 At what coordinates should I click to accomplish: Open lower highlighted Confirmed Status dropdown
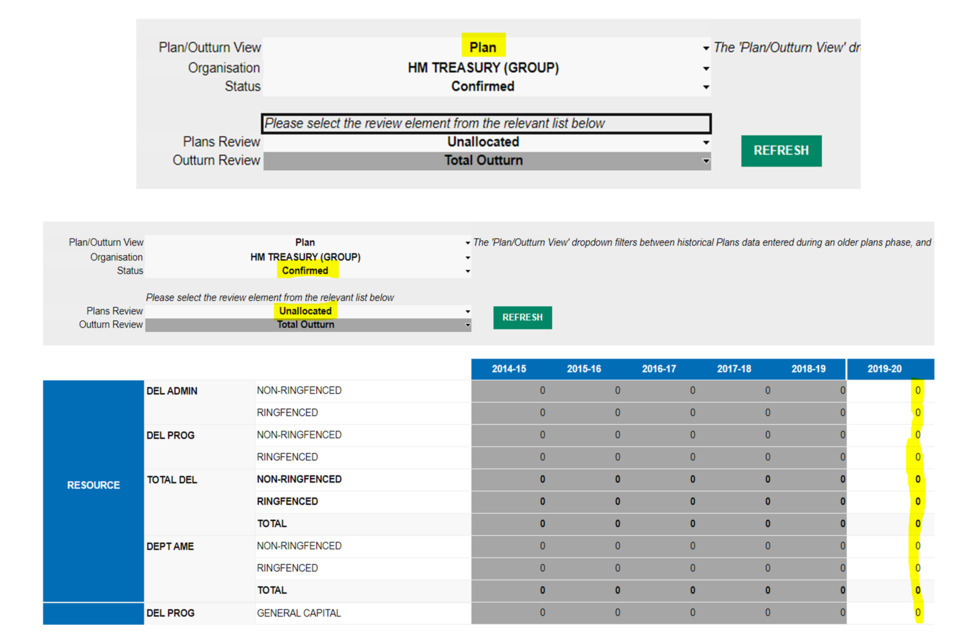467,271
